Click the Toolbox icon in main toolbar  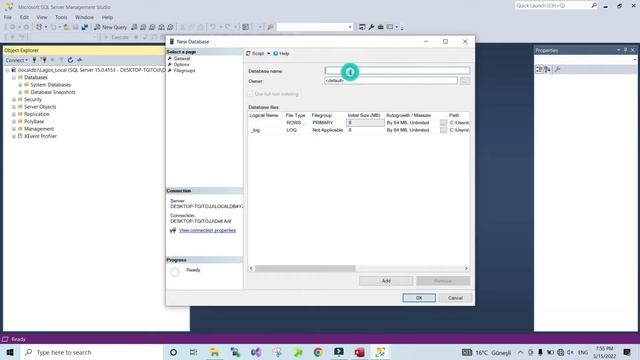pyautogui.click(x=380, y=27)
